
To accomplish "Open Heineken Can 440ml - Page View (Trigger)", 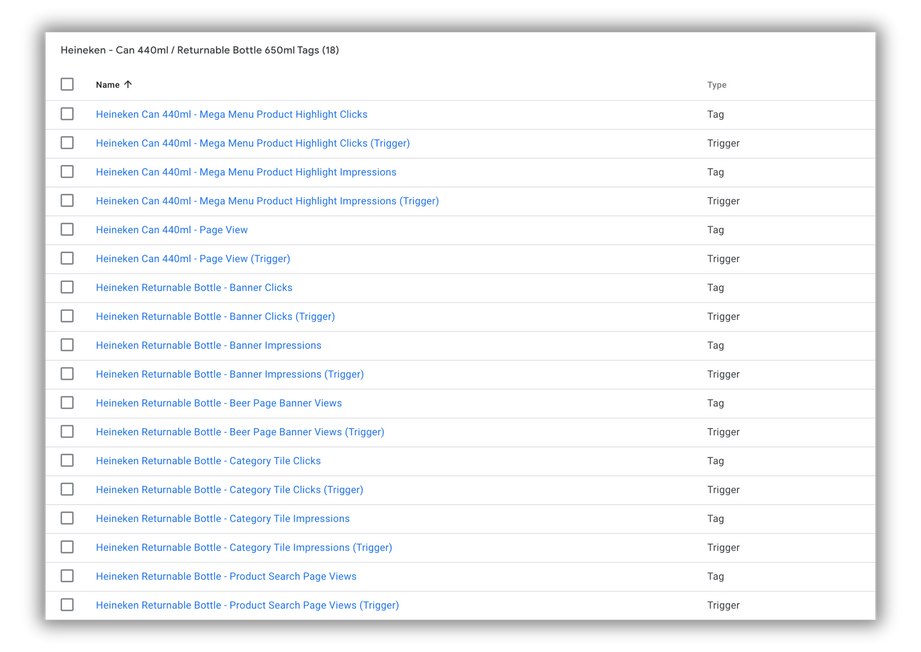I will coord(193,258).
